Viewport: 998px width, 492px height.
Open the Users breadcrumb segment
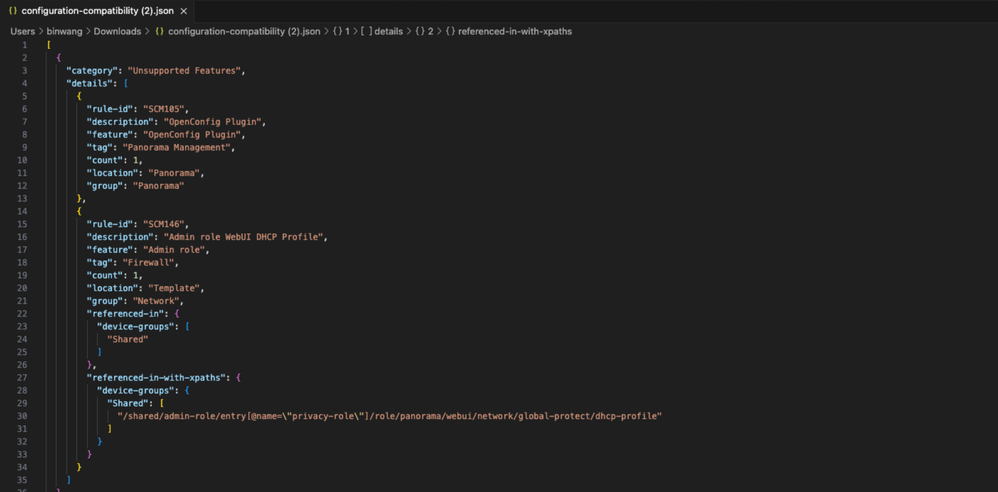[x=22, y=31]
